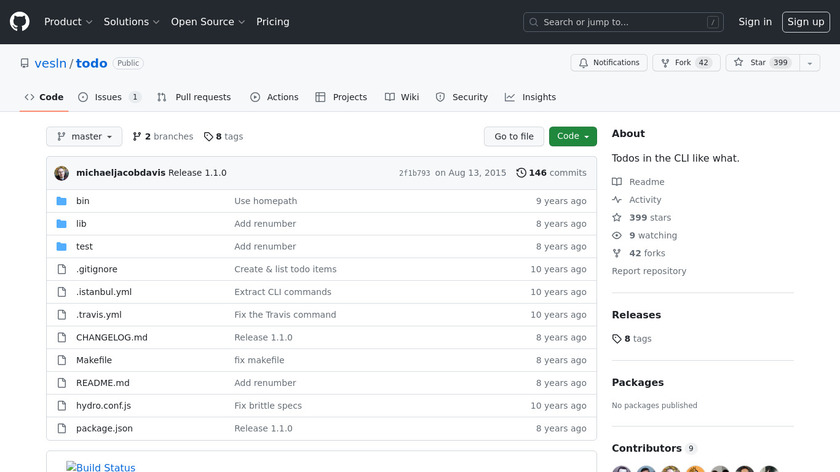Click the GitHub logo icon

[x=20, y=21]
